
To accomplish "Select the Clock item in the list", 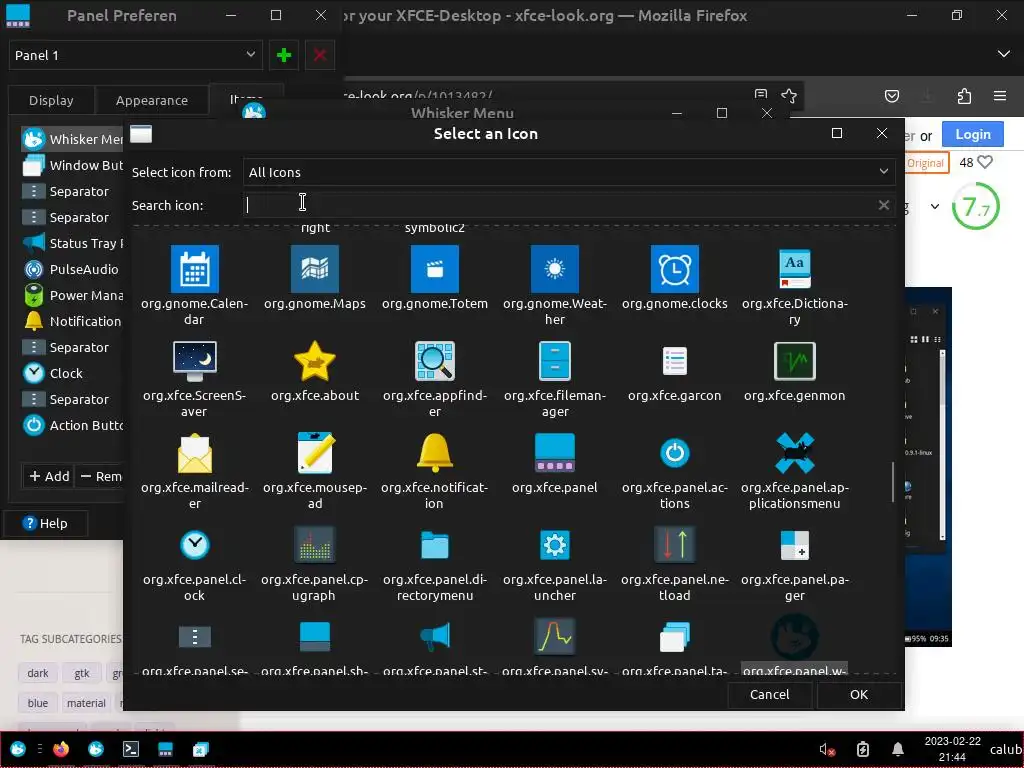I will 72,373.
